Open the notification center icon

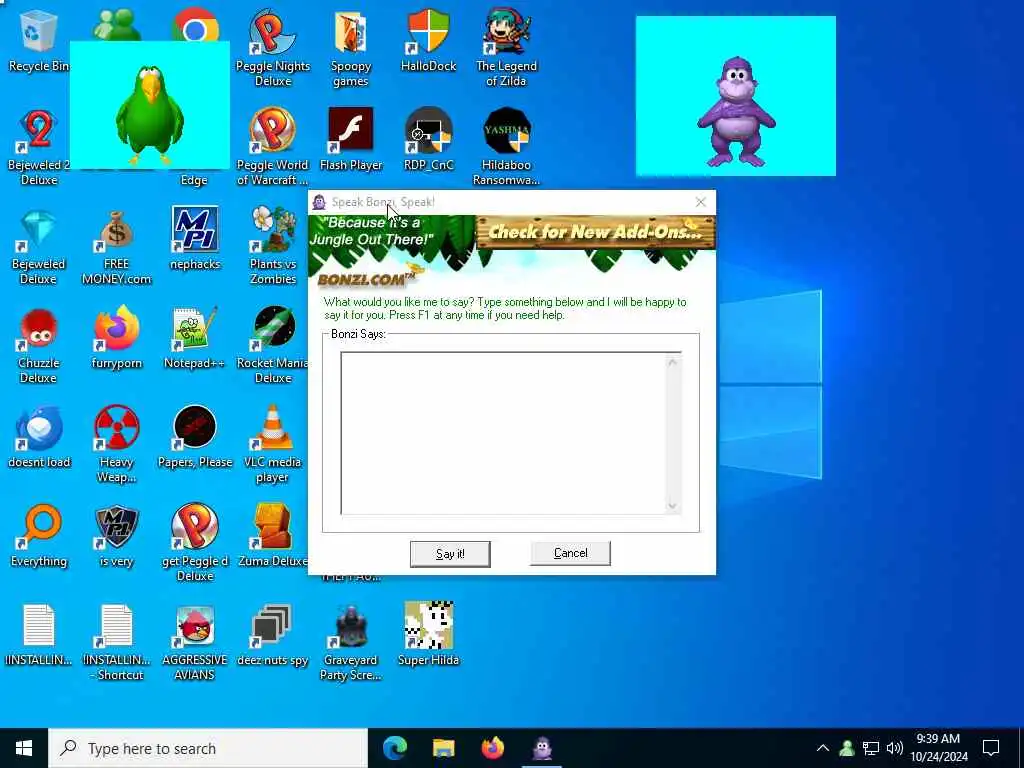pyautogui.click(x=991, y=748)
